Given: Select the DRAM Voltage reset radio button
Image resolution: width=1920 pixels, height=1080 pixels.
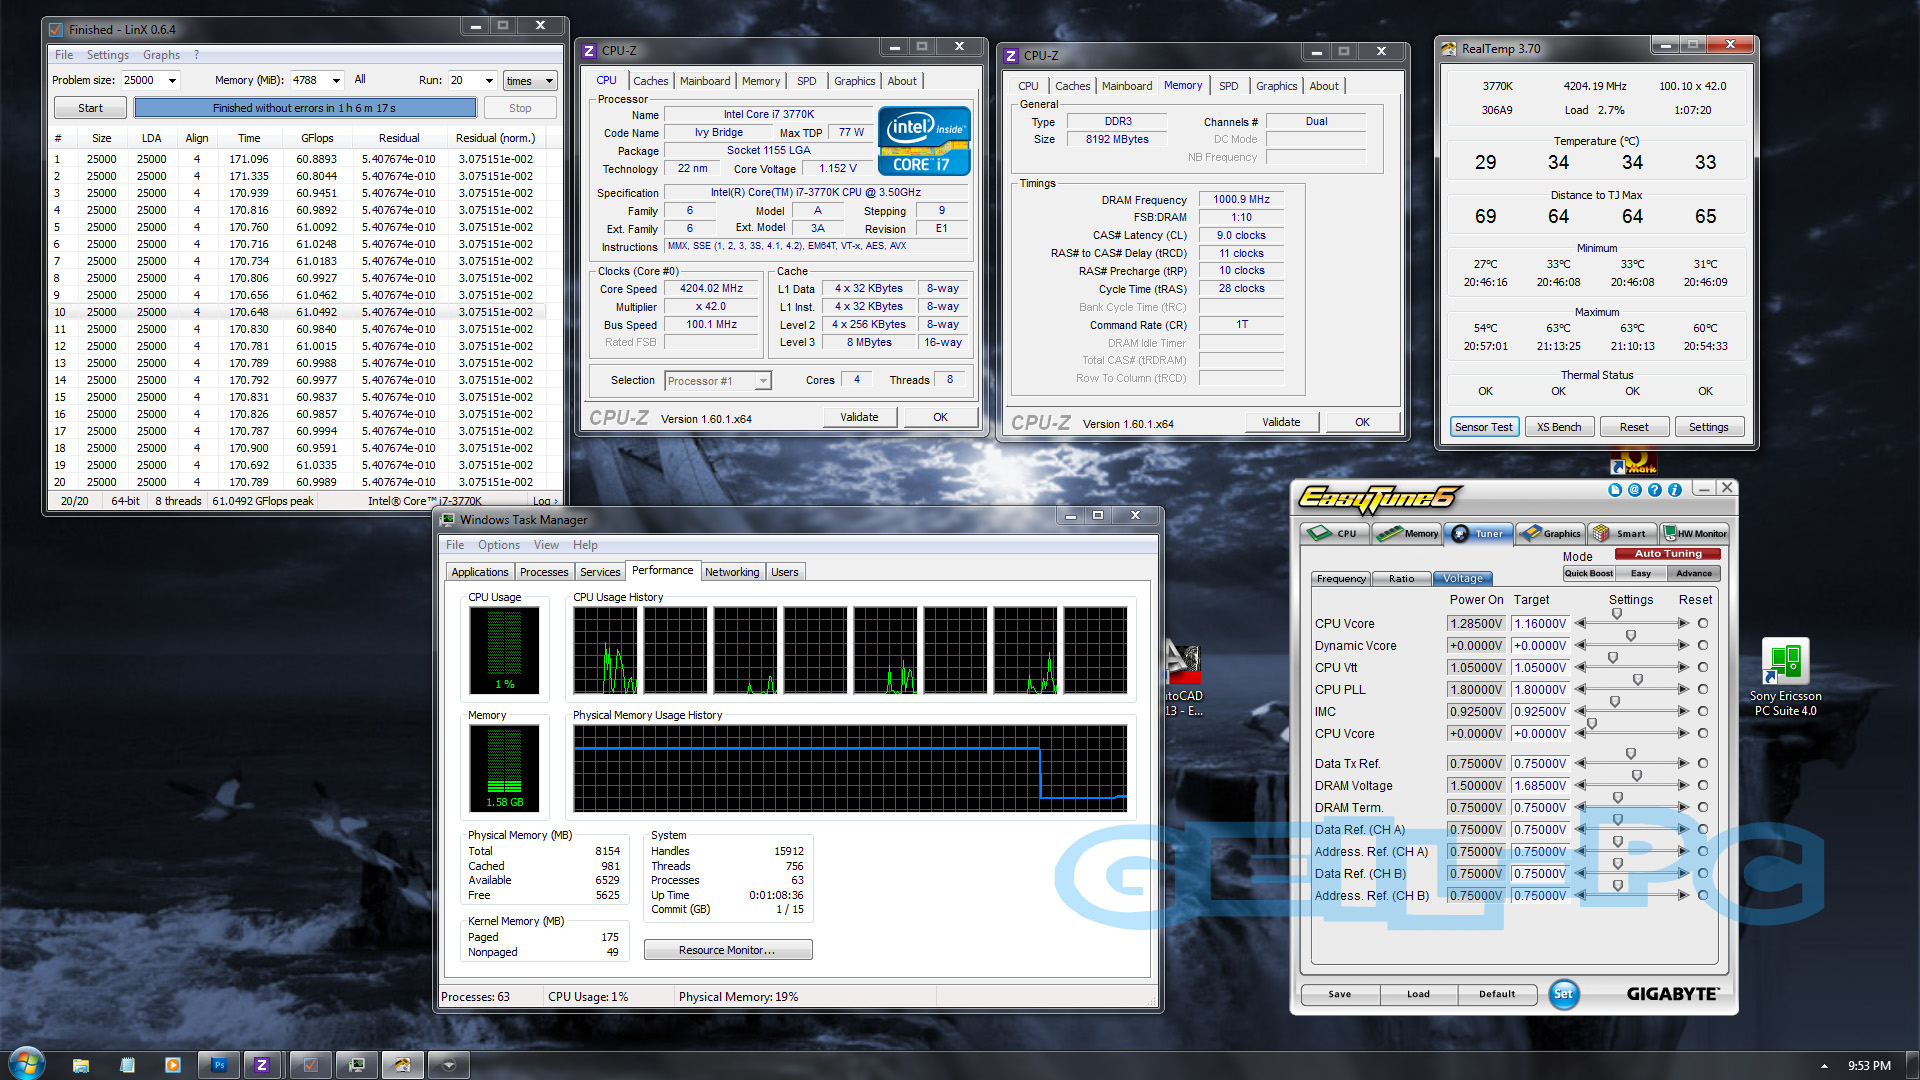Looking at the screenshot, I should pos(1702,786).
